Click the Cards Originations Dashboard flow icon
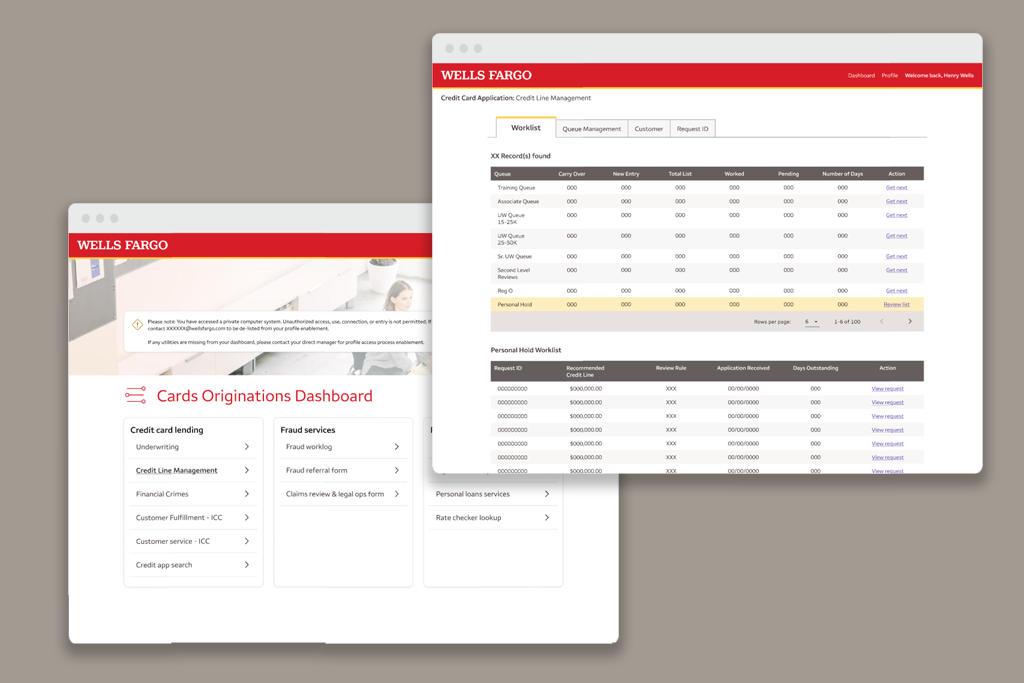This screenshot has width=1024, height=683. tap(136, 396)
